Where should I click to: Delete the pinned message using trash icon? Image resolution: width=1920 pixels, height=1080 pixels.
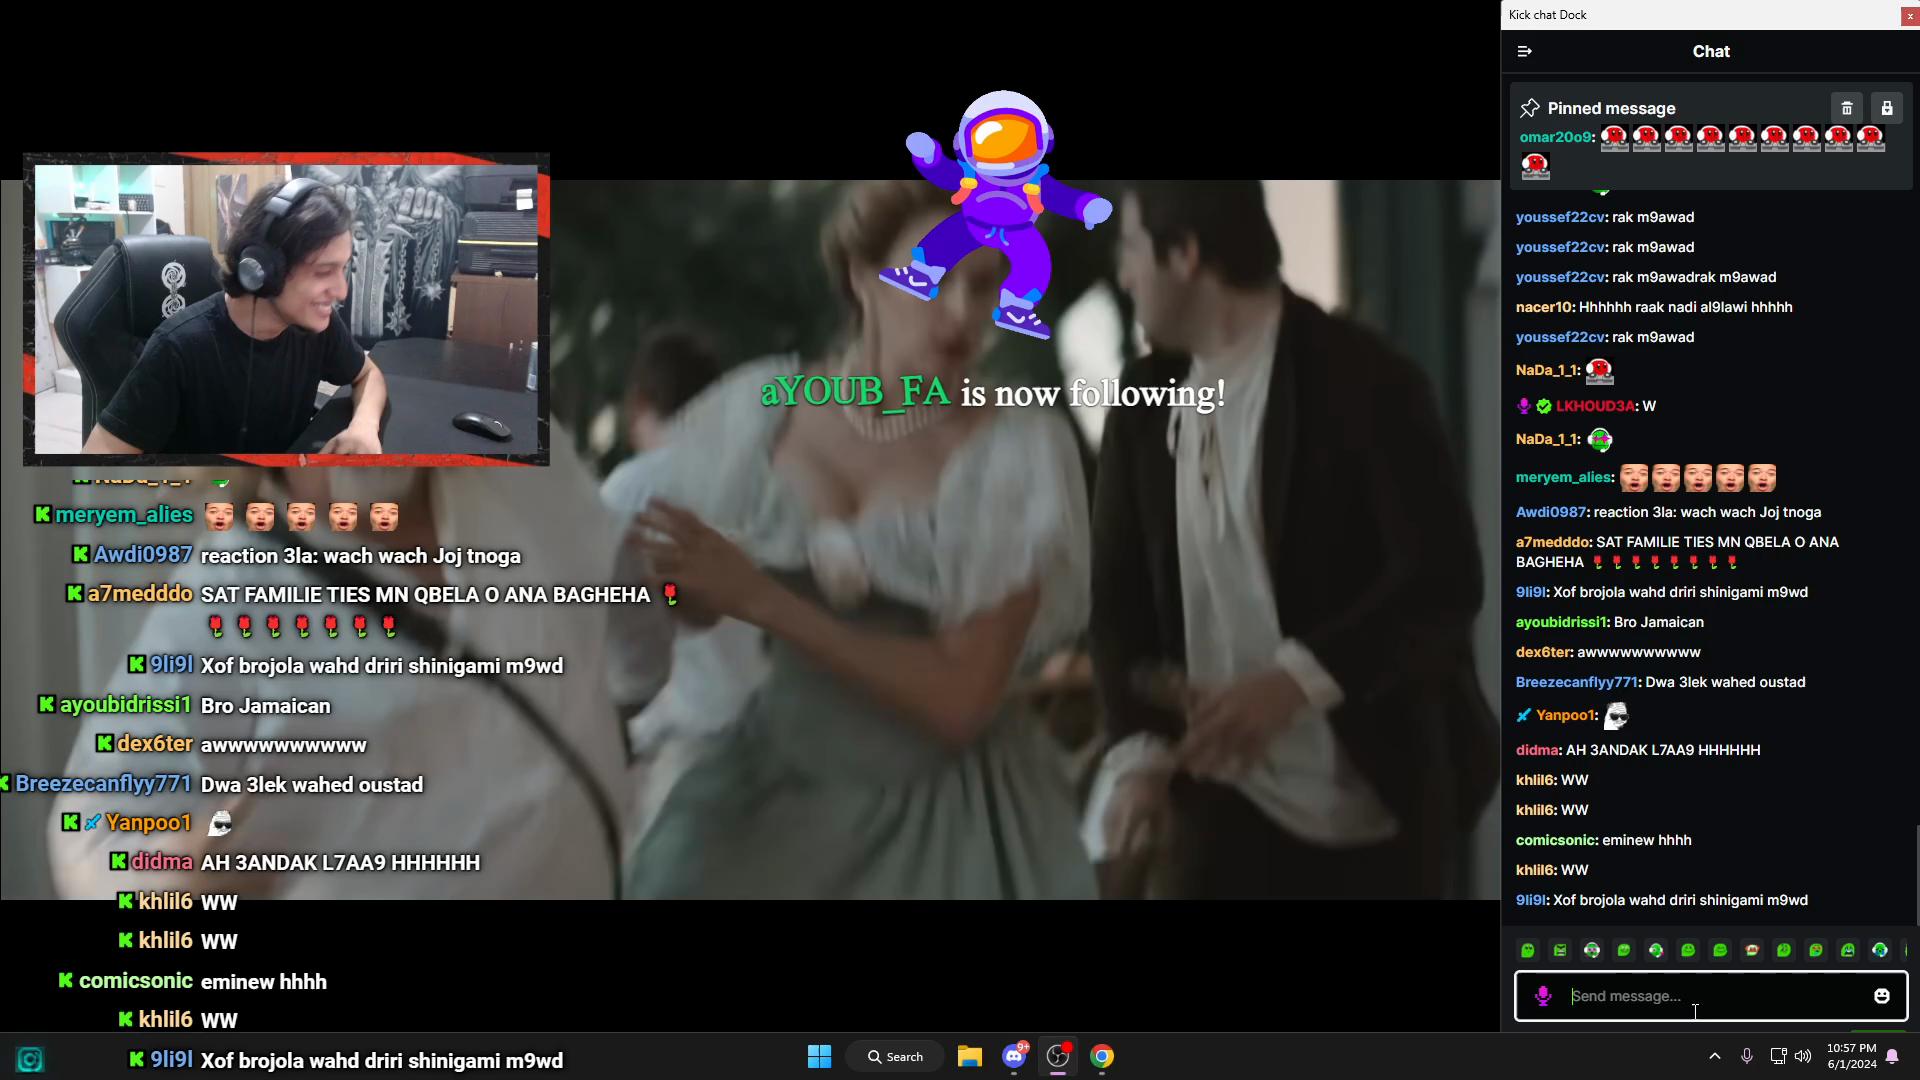click(1847, 108)
